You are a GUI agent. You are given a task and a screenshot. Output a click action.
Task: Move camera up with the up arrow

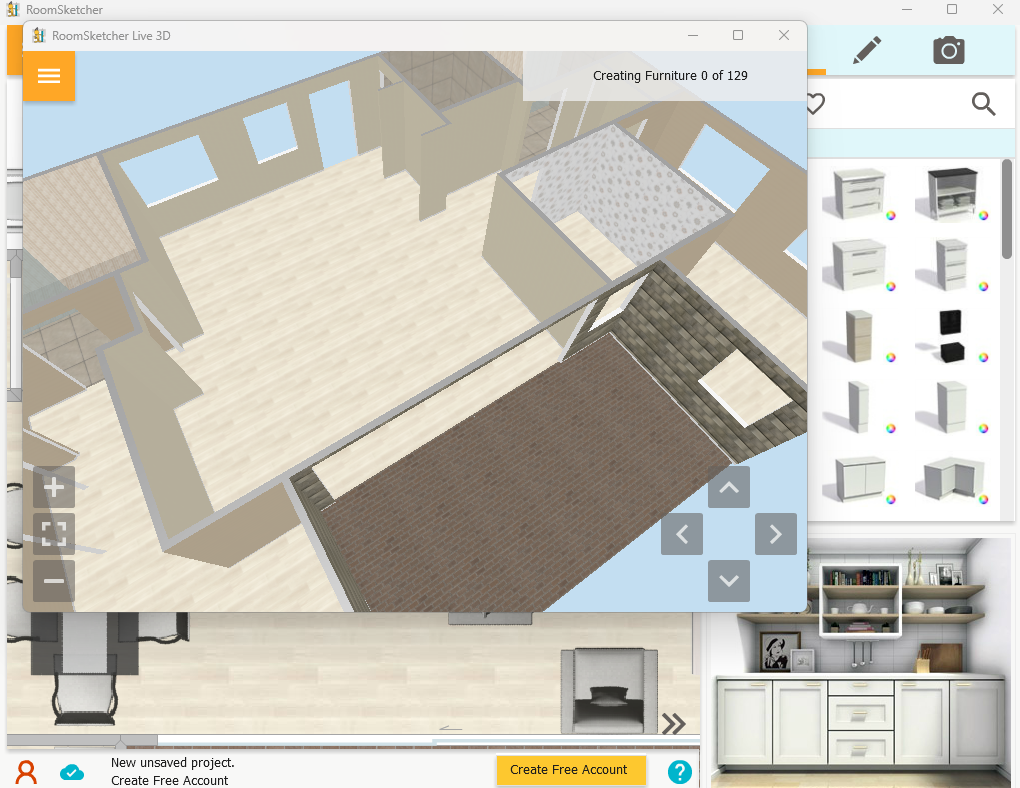coord(729,487)
